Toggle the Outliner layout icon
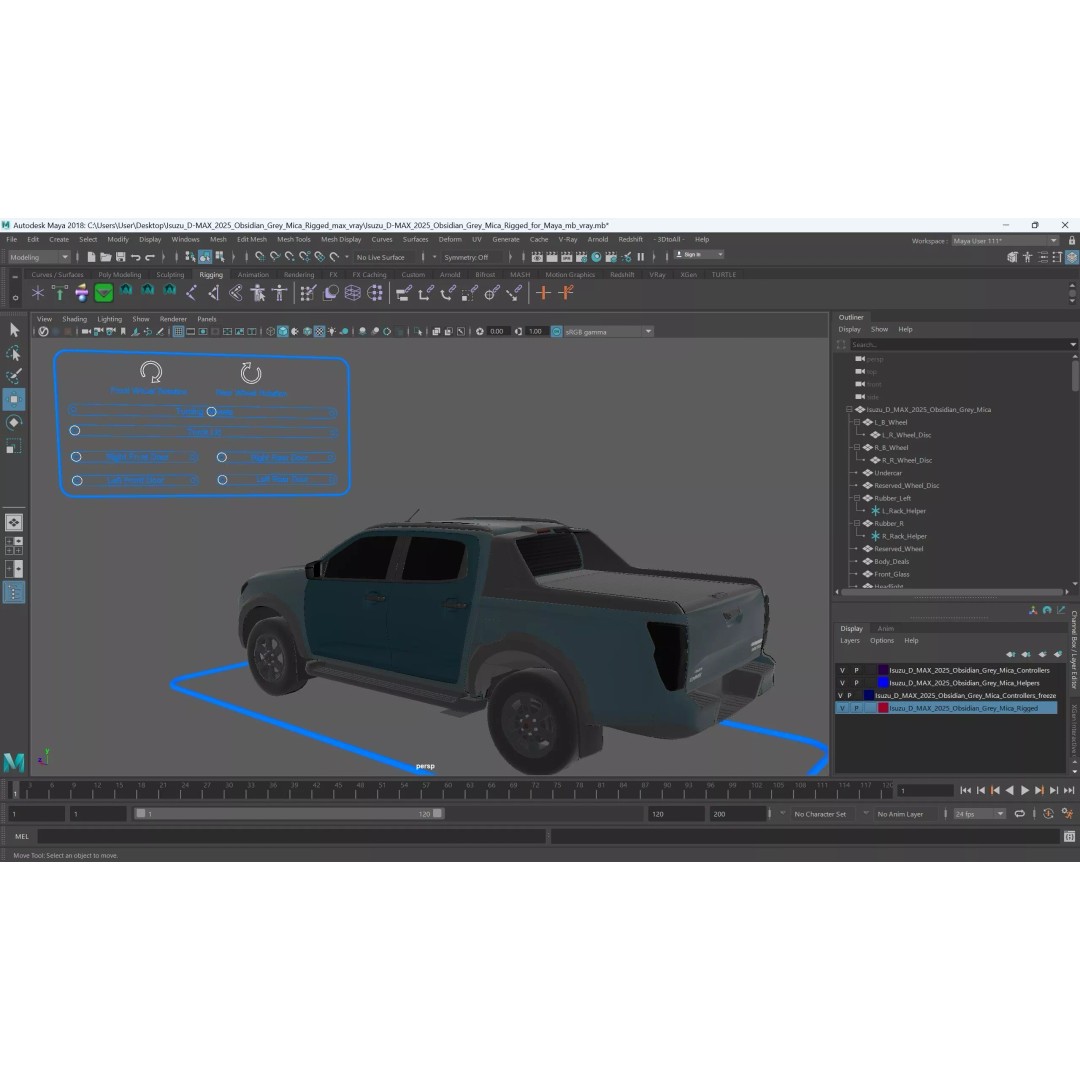The width and height of the screenshot is (1080, 1080). click(x=14, y=592)
